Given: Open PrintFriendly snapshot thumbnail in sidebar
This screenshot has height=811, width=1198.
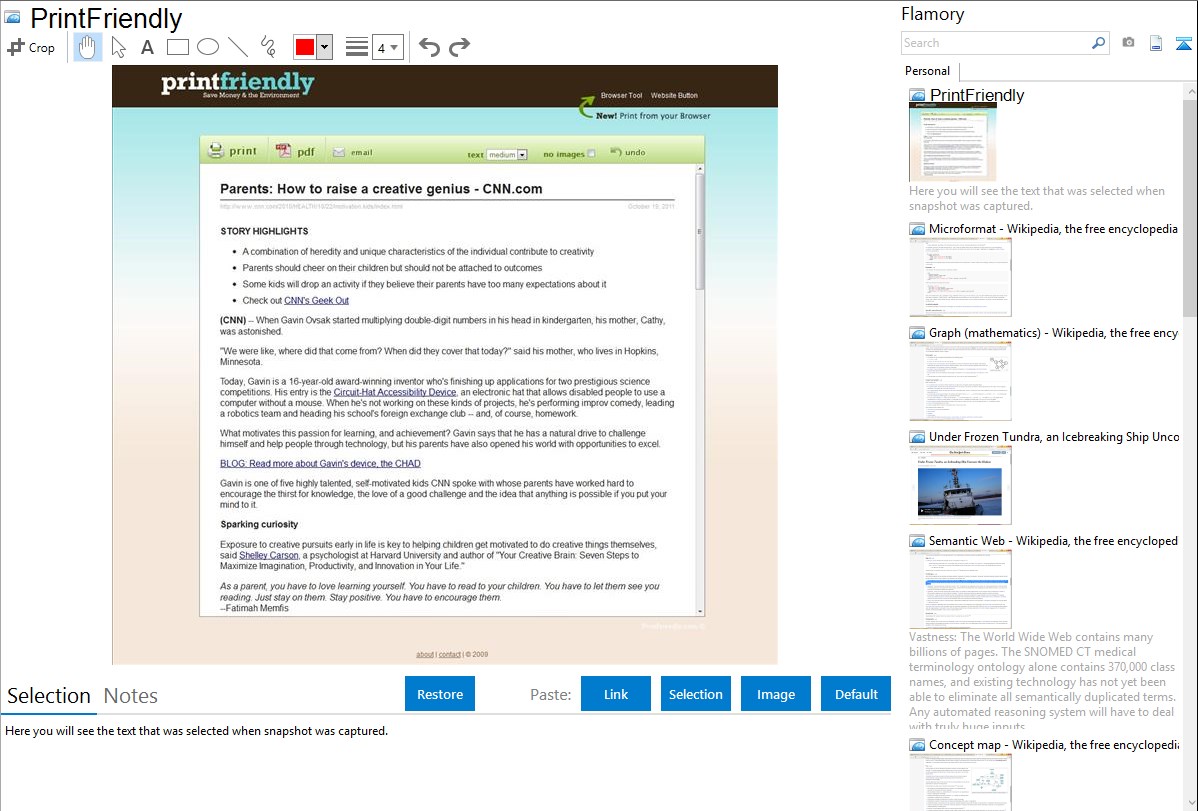Looking at the screenshot, I should tap(953, 142).
